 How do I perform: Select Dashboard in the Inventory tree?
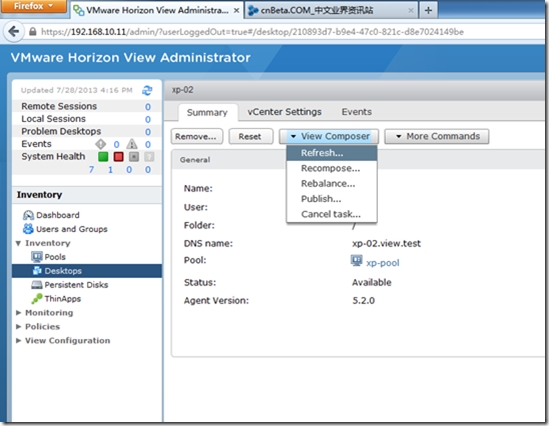click(58, 215)
